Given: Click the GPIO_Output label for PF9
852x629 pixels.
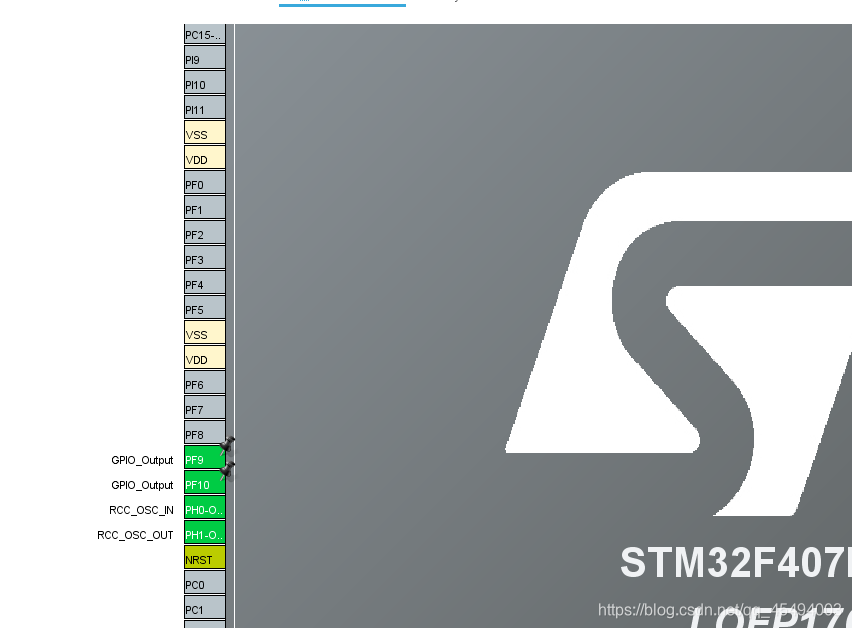Looking at the screenshot, I should (x=142, y=460).
